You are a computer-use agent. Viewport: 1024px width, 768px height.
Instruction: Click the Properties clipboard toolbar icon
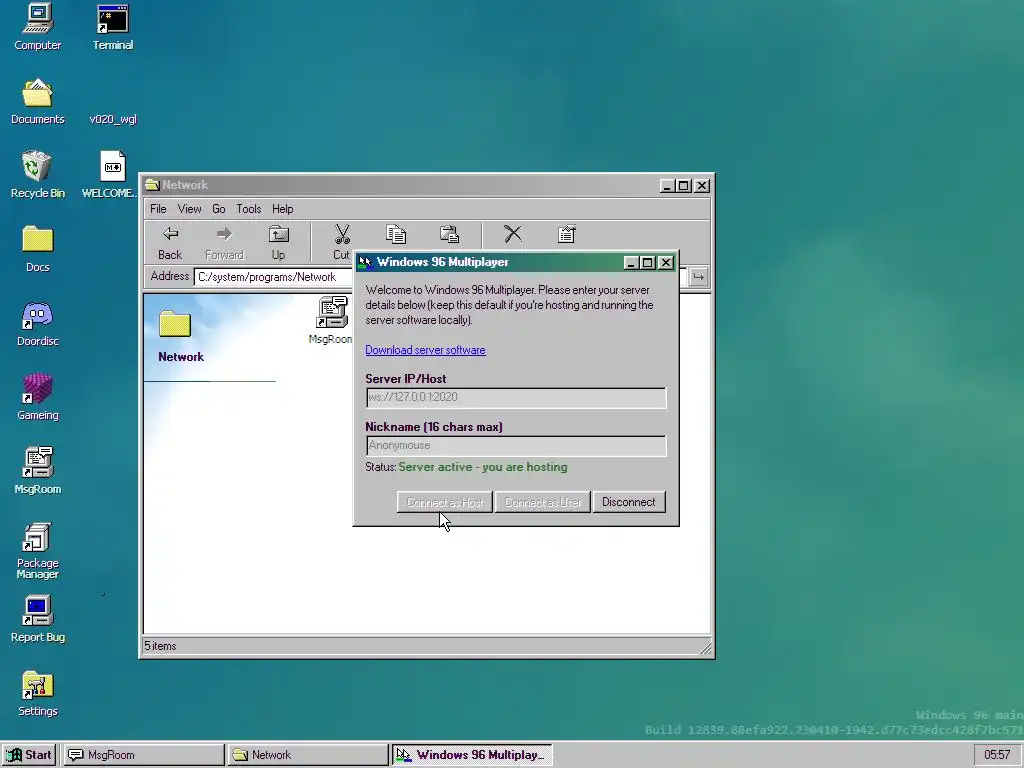point(566,234)
